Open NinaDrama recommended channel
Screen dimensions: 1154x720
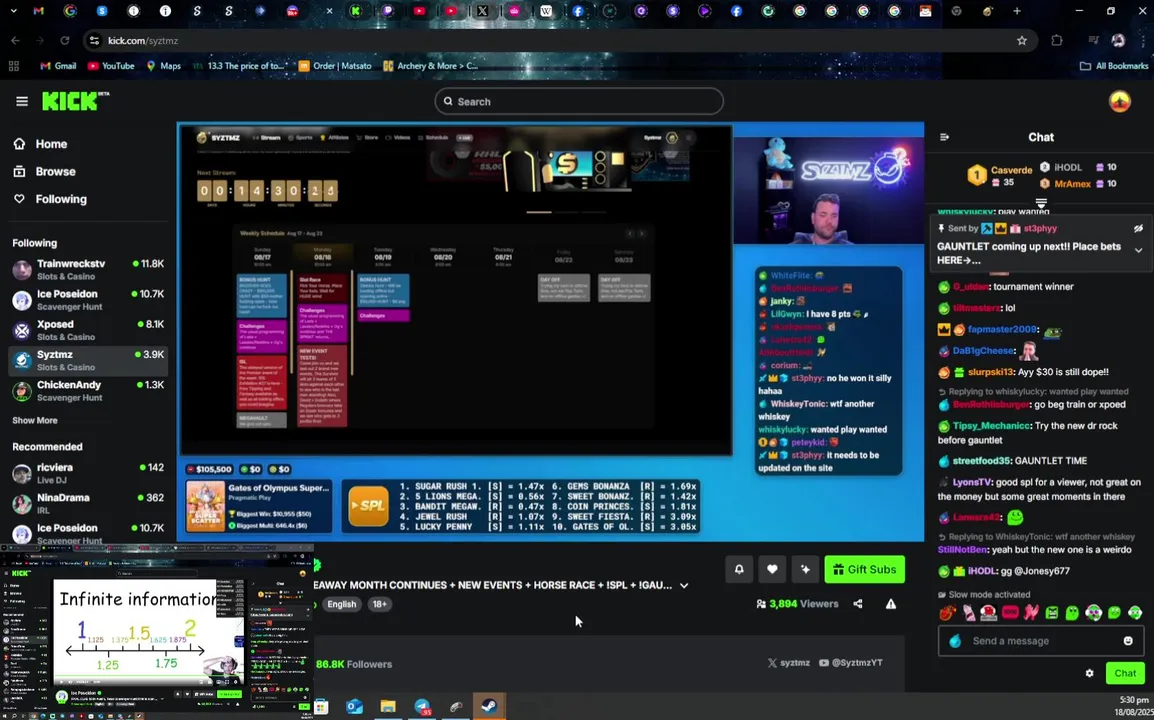88,504
